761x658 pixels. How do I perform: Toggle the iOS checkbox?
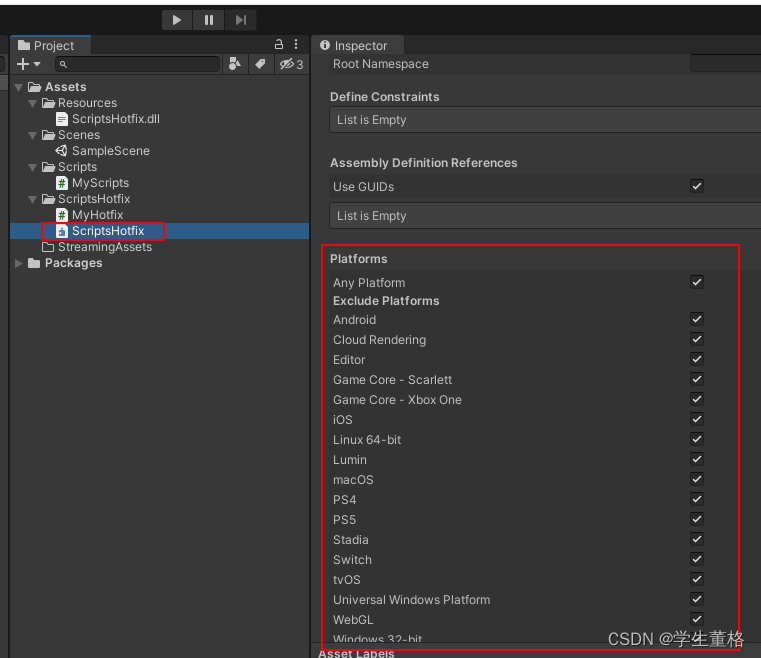[697, 419]
